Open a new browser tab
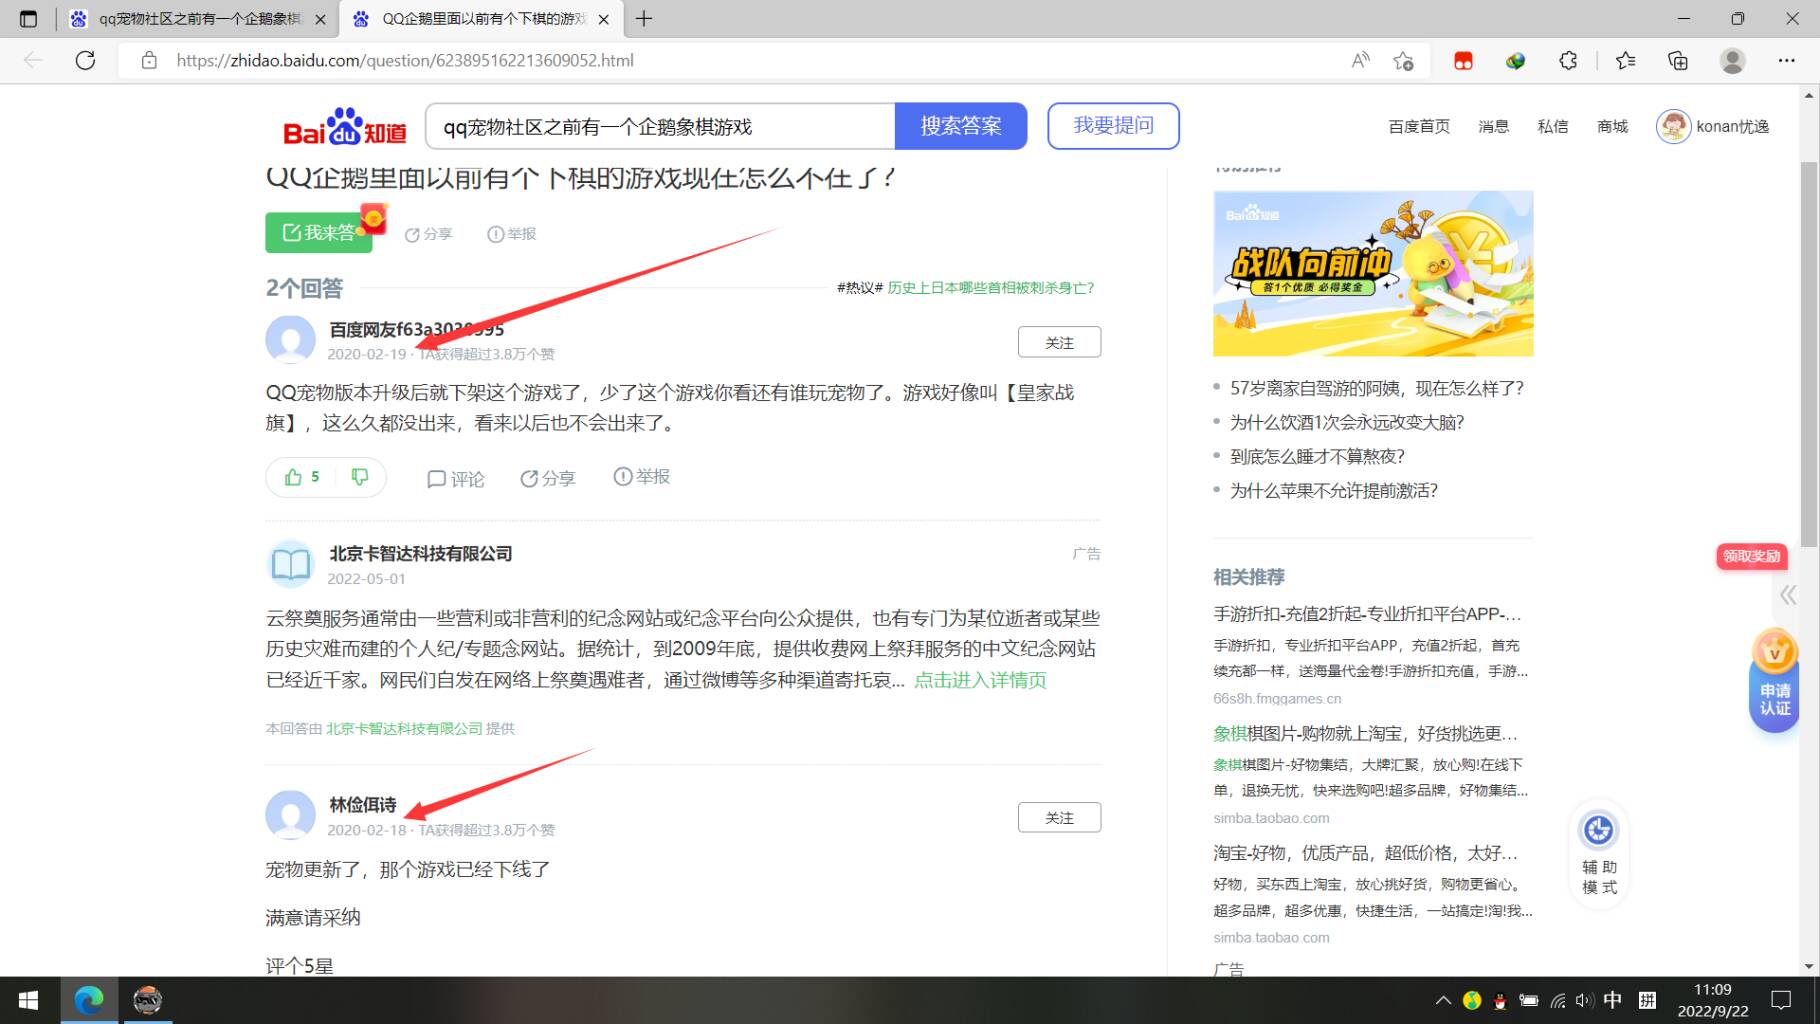 point(644,19)
